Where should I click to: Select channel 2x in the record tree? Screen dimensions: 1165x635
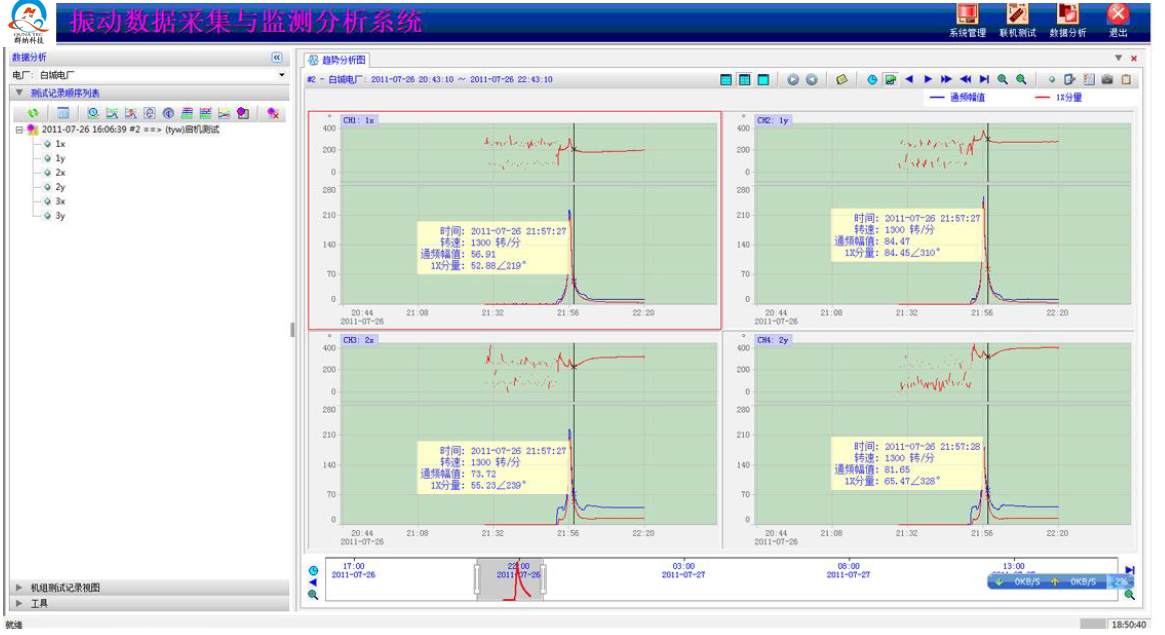(60, 173)
